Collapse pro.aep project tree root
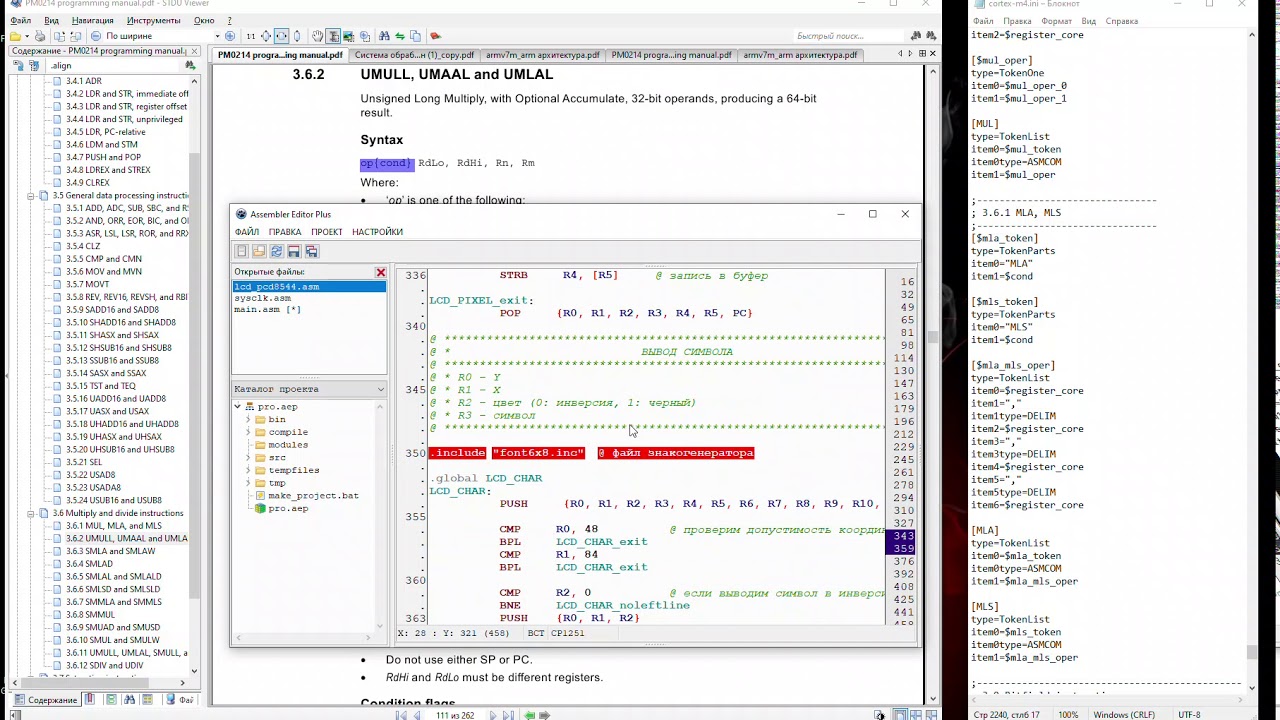 click(238, 407)
